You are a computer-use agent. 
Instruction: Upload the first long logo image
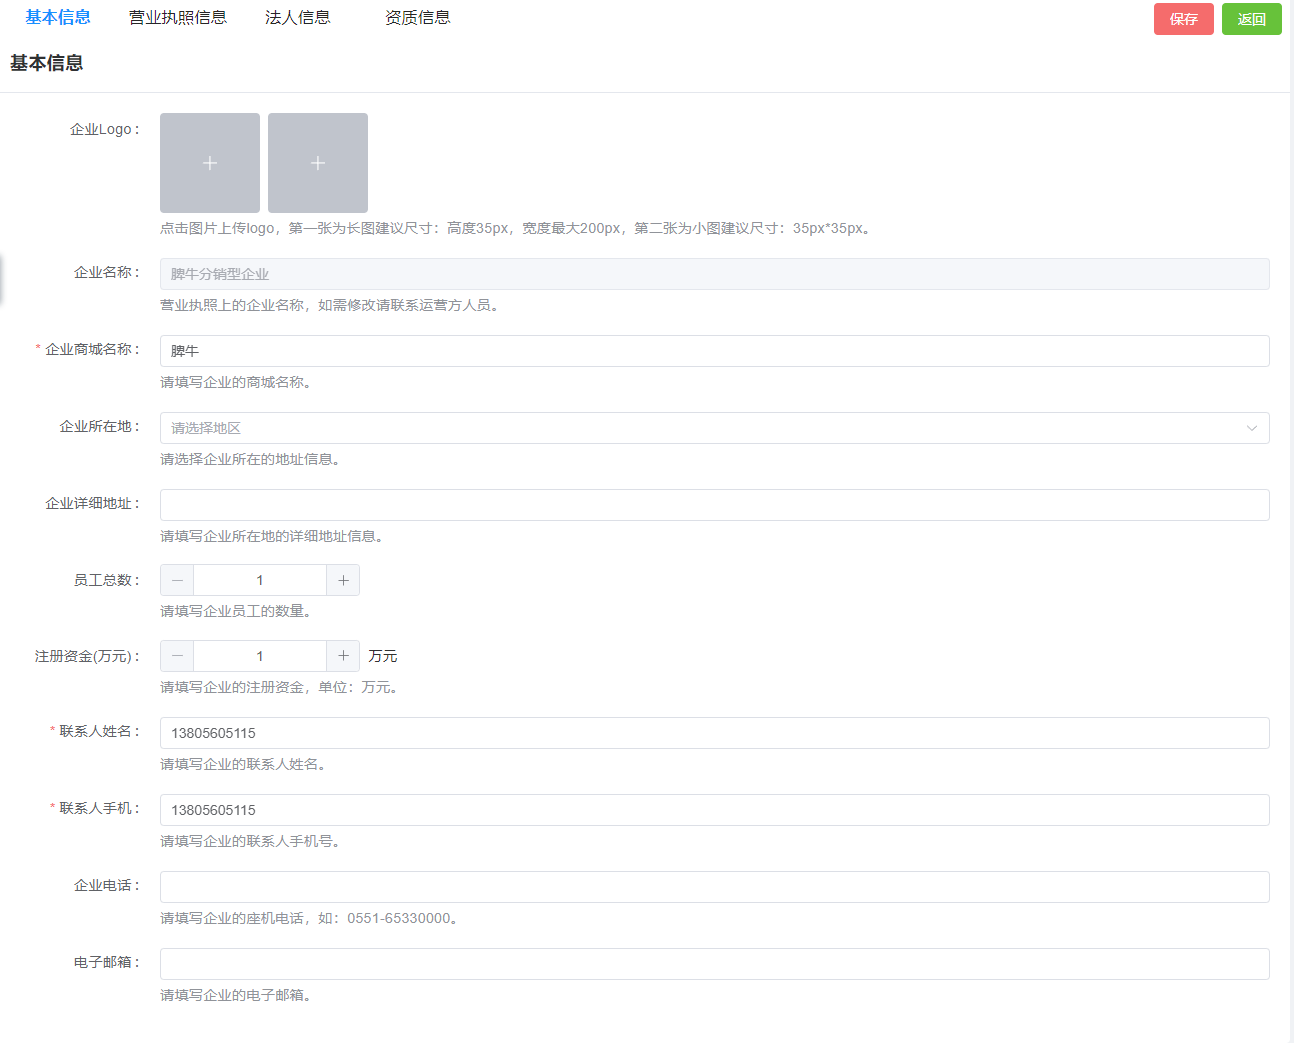point(210,163)
